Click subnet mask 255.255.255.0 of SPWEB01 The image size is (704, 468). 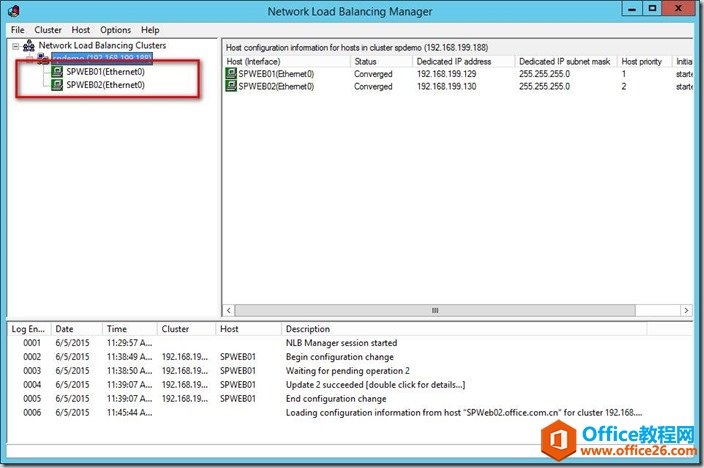click(545, 74)
